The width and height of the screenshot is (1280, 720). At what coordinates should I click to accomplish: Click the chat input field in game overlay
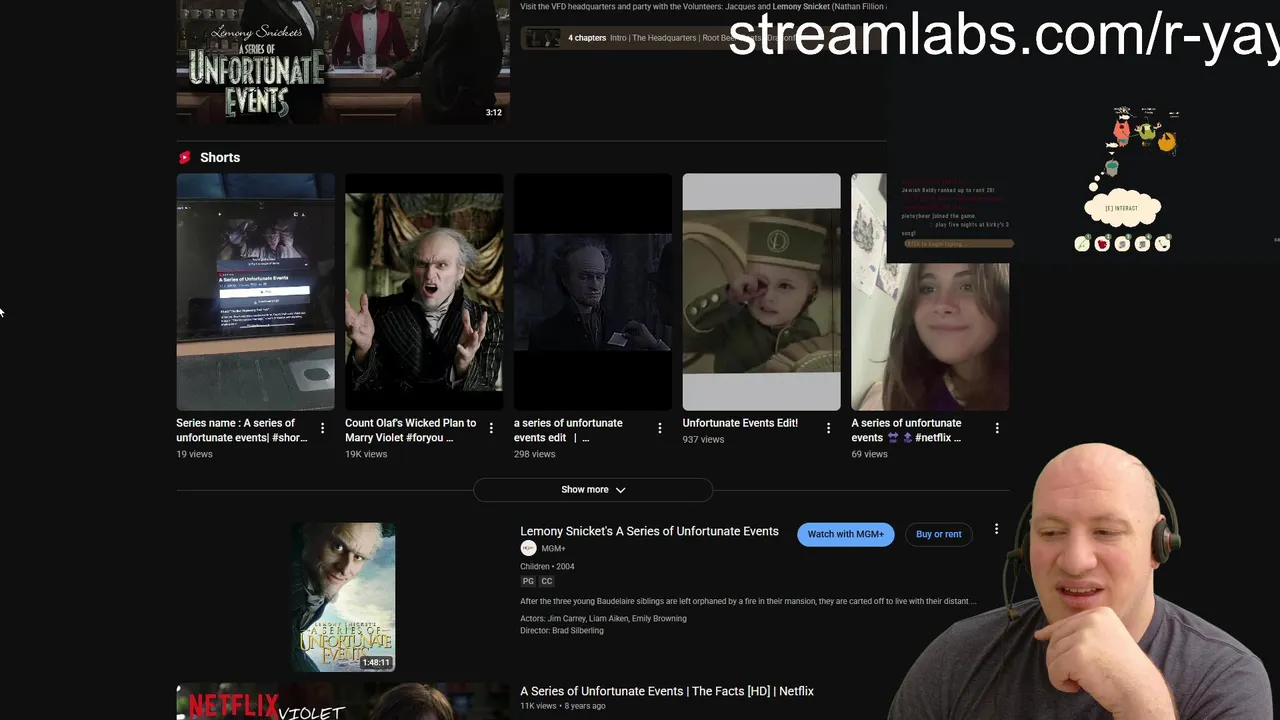[957, 244]
